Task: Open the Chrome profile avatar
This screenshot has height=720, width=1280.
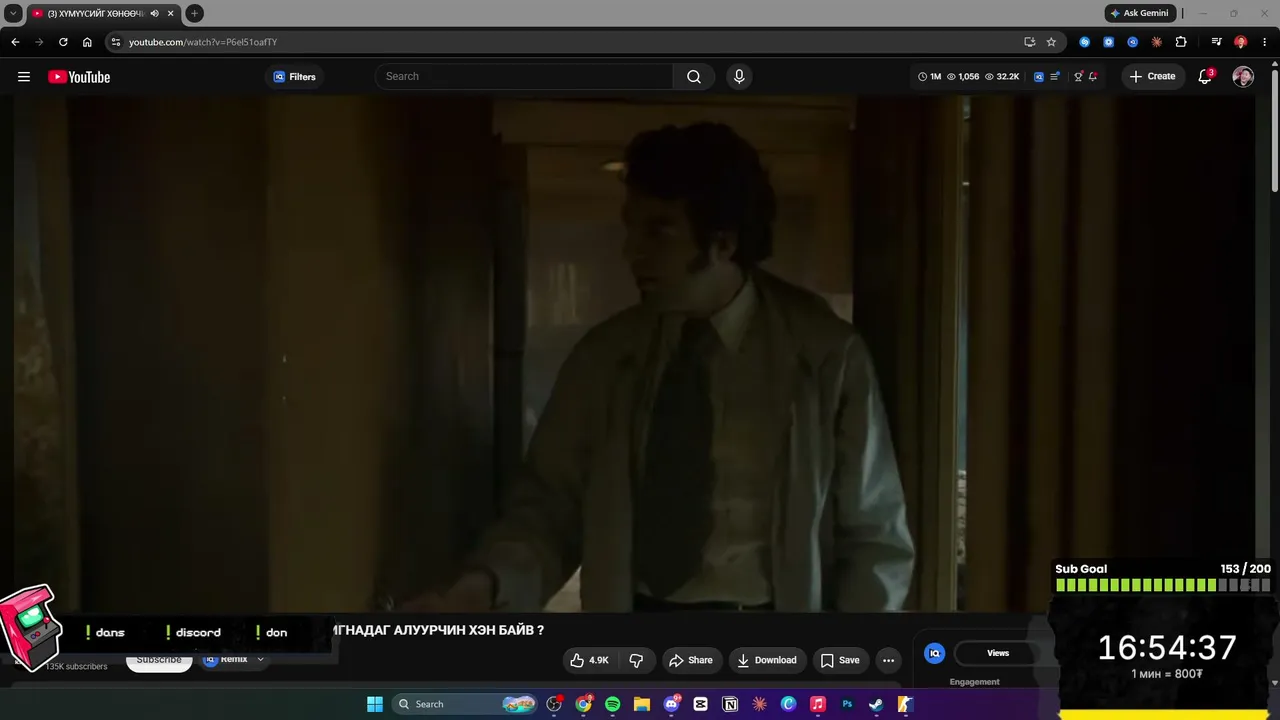Action: (x=1241, y=42)
